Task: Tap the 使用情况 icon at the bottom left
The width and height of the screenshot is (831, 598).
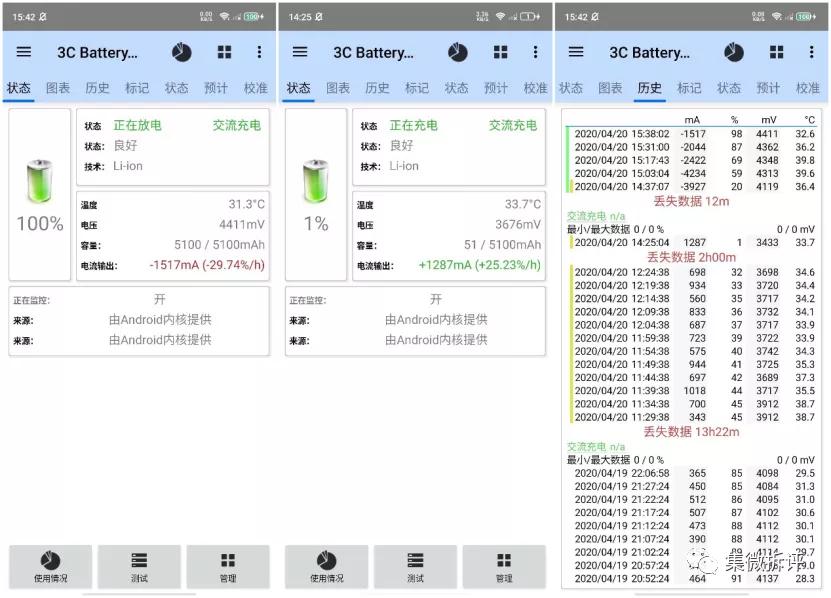Action: point(50,565)
